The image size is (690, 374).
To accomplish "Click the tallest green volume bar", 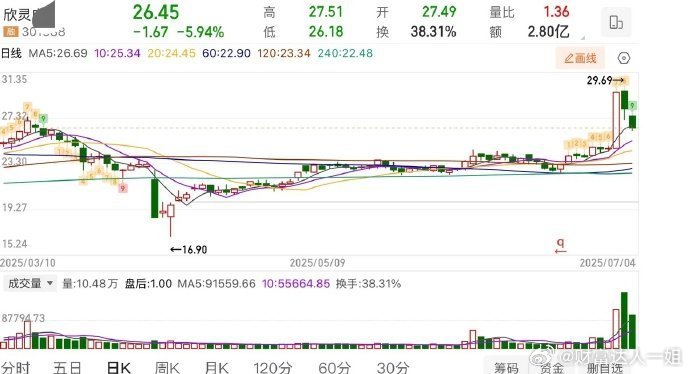I will (624, 320).
